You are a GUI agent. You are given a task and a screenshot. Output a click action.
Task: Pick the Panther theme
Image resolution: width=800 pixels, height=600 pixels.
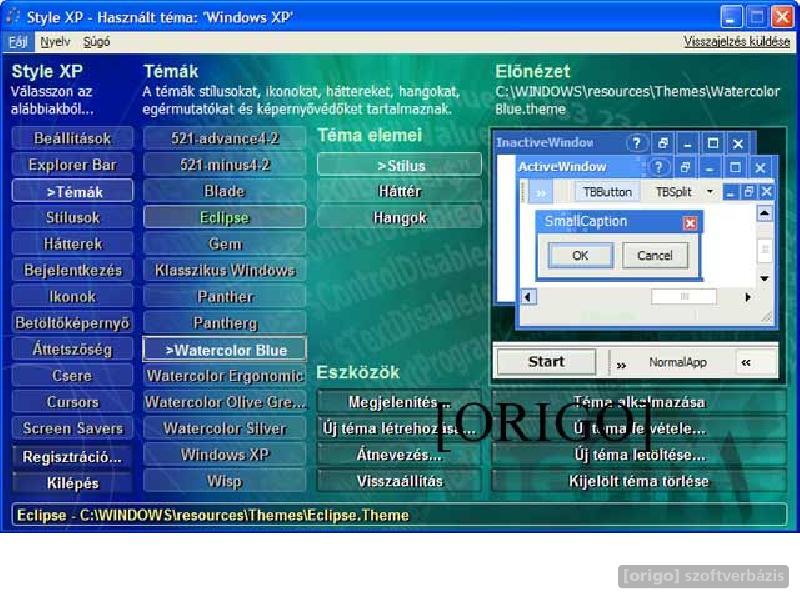(x=225, y=297)
